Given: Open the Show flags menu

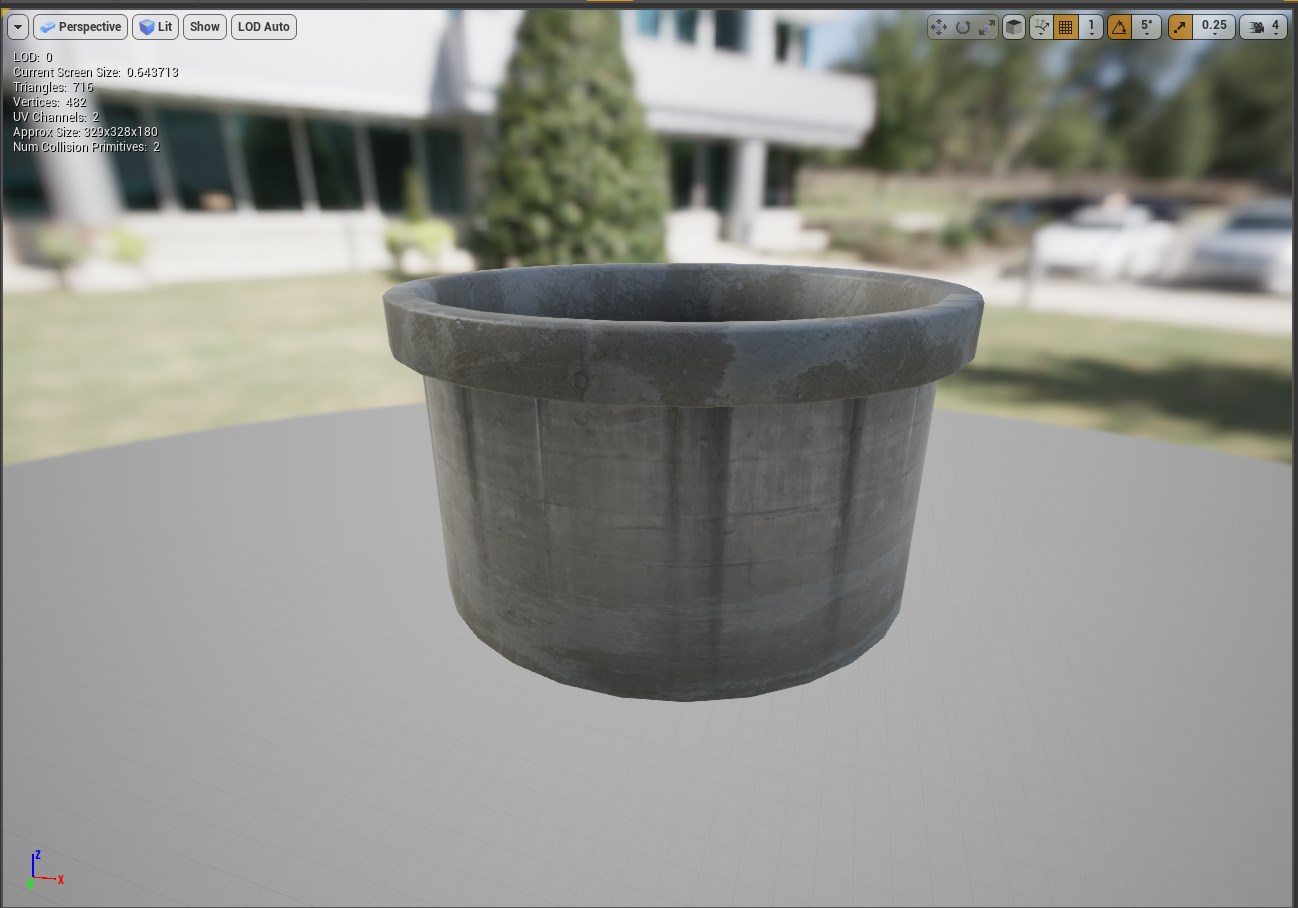Looking at the screenshot, I should click(x=205, y=27).
